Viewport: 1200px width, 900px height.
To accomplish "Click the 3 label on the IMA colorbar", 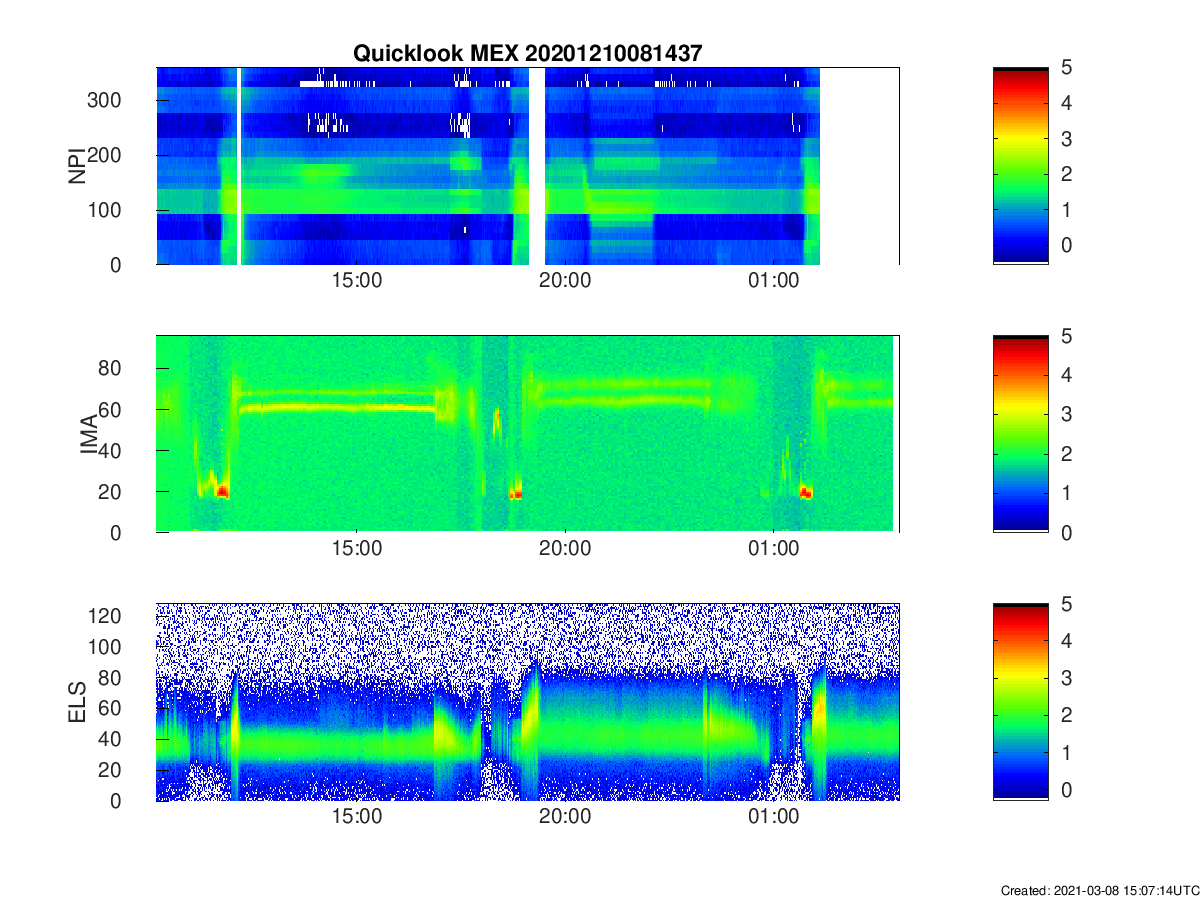I will click(x=1066, y=414).
